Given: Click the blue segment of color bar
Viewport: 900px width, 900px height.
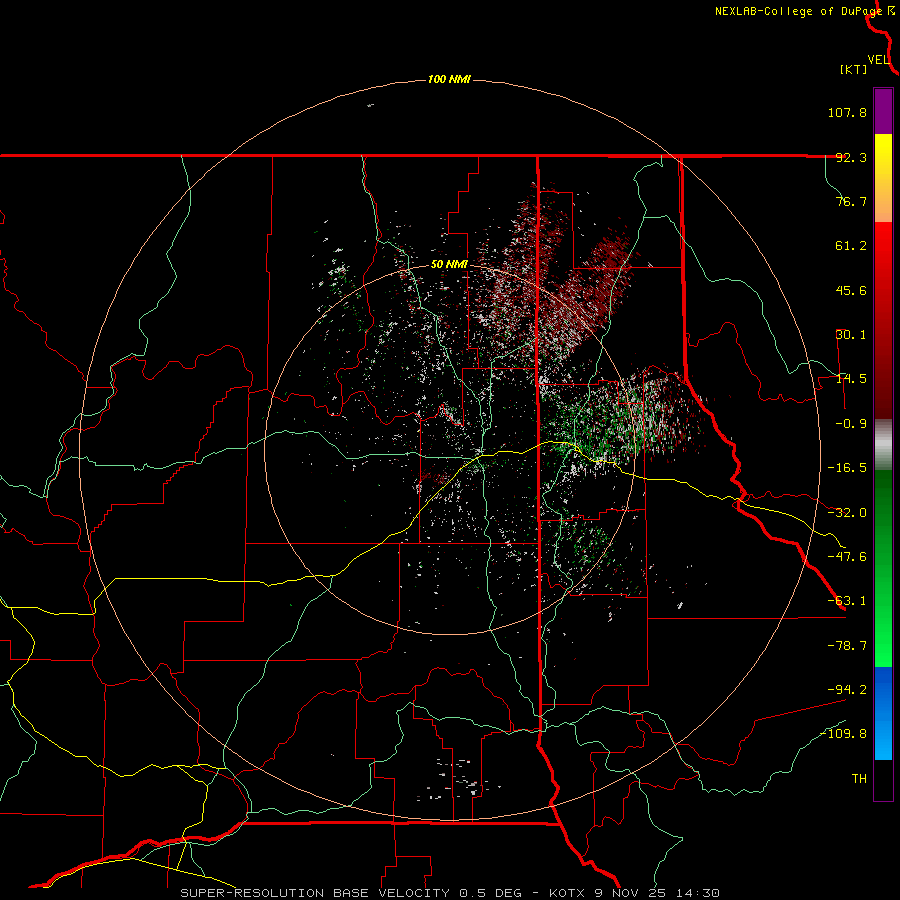Looking at the screenshot, I should (883, 713).
